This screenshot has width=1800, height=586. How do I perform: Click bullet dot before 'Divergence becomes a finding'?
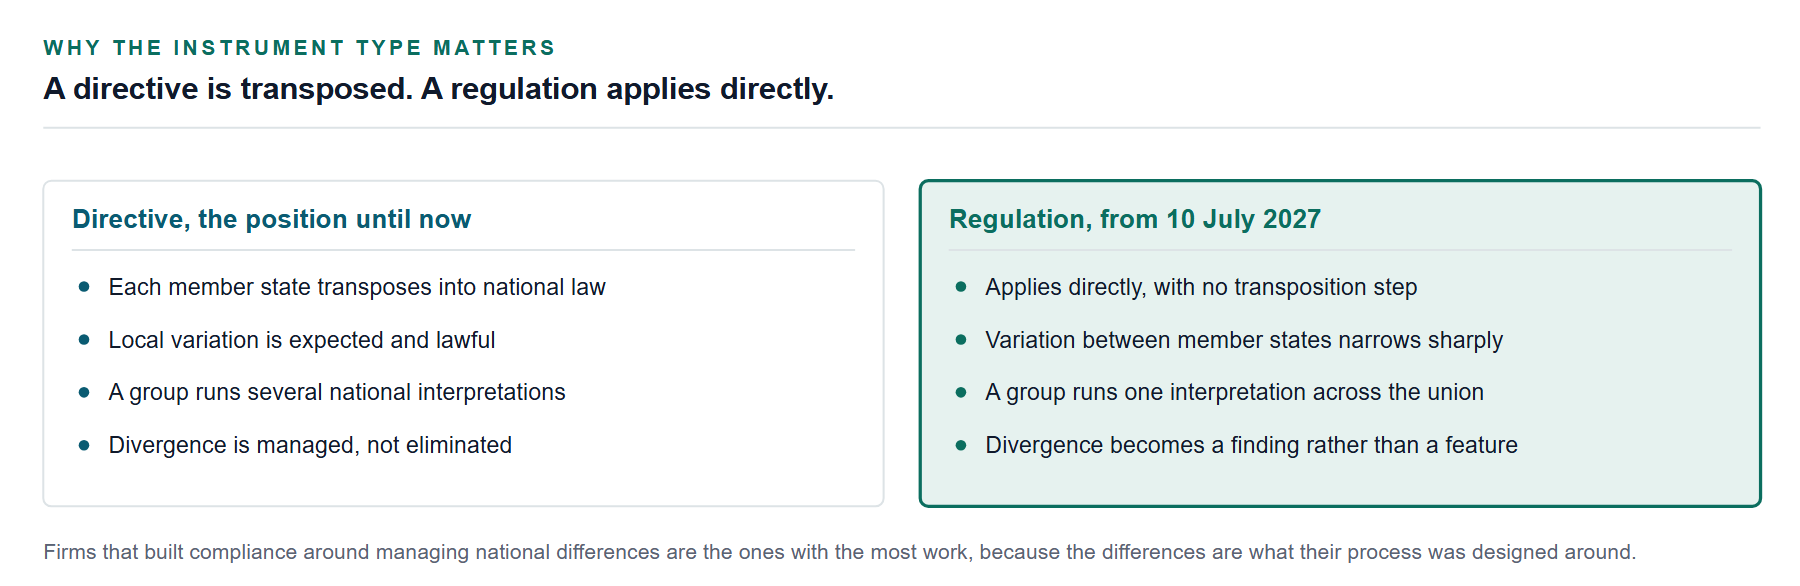click(961, 445)
